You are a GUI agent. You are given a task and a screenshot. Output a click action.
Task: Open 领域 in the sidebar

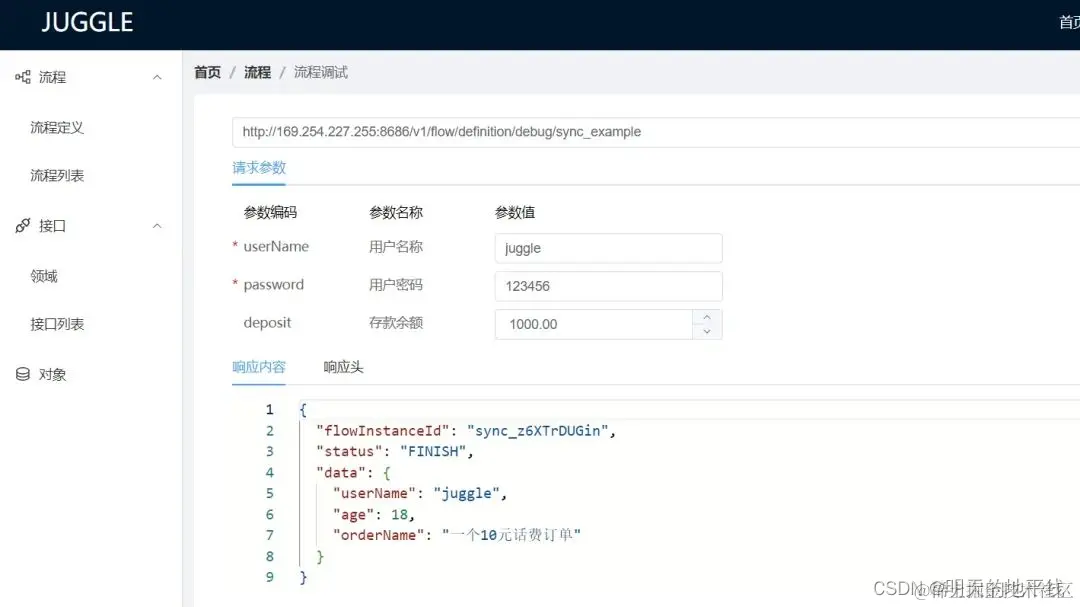pyautogui.click(x=44, y=276)
